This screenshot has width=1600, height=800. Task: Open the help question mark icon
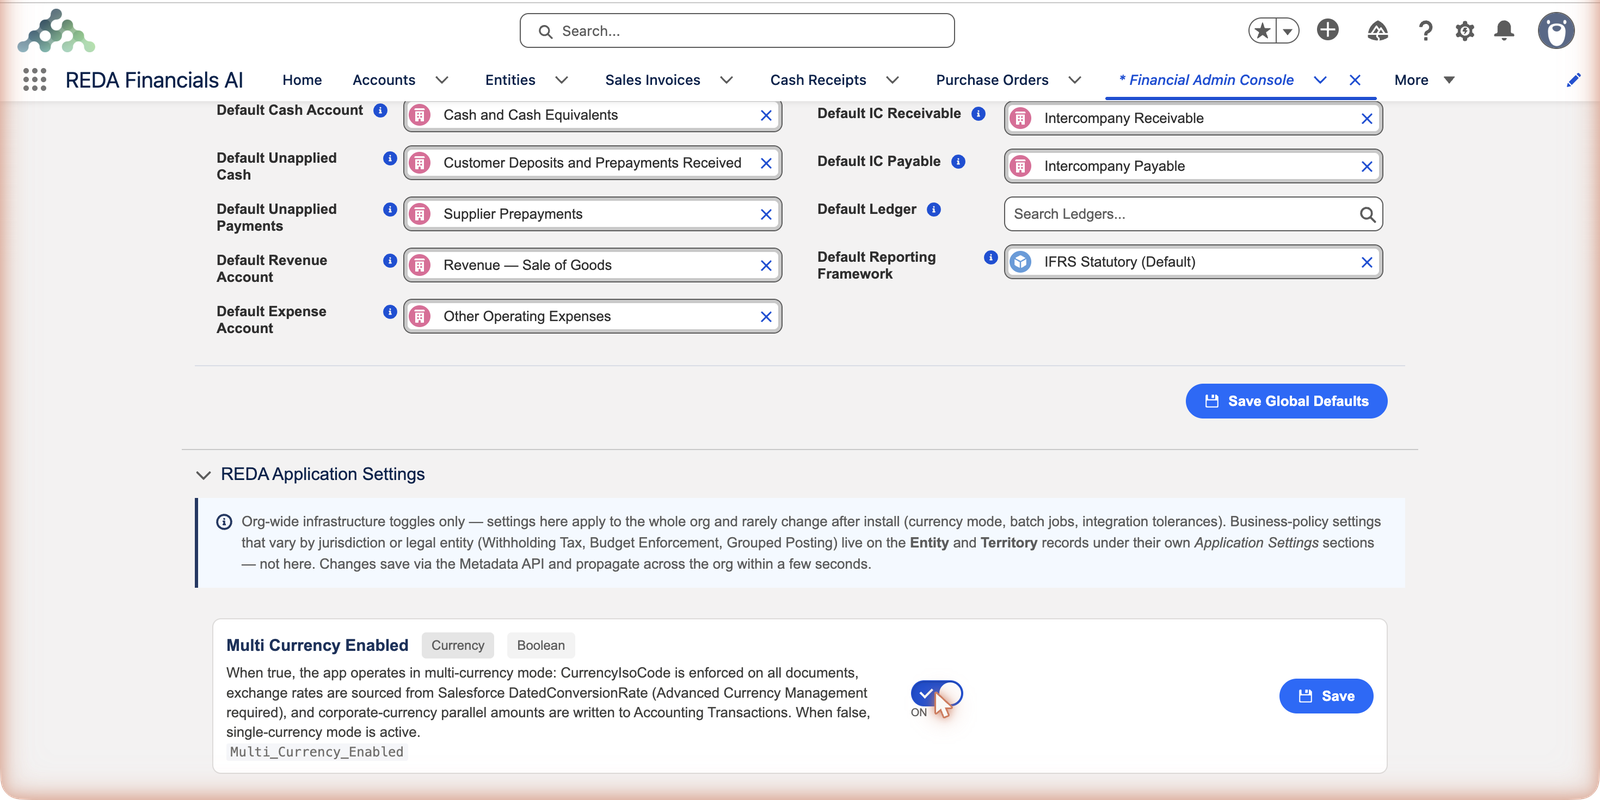[x=1426, y=31]
